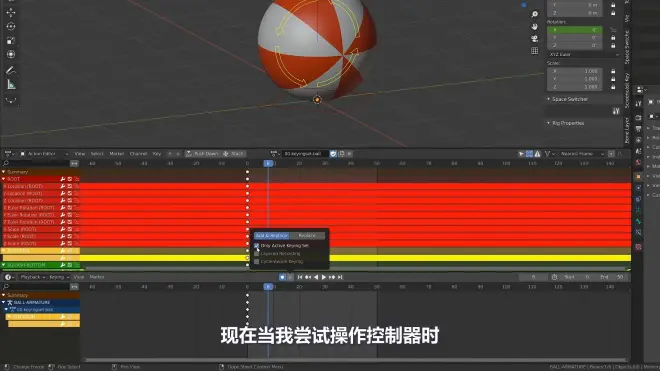Image resolution: width=660 pixels, height=371 pixels.
Task: Click wrench modifier icon on ROOT group
Action: (63, 179)
